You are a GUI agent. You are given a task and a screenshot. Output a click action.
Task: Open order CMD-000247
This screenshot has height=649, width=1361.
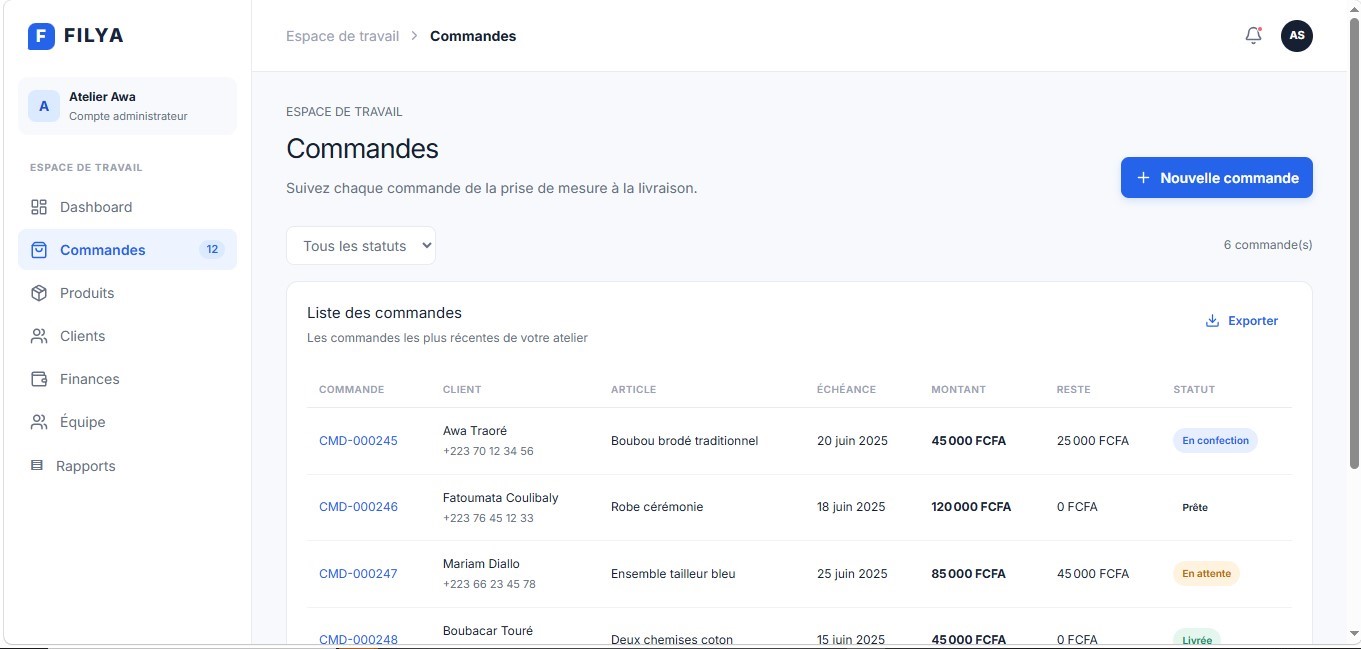point(358,574)
